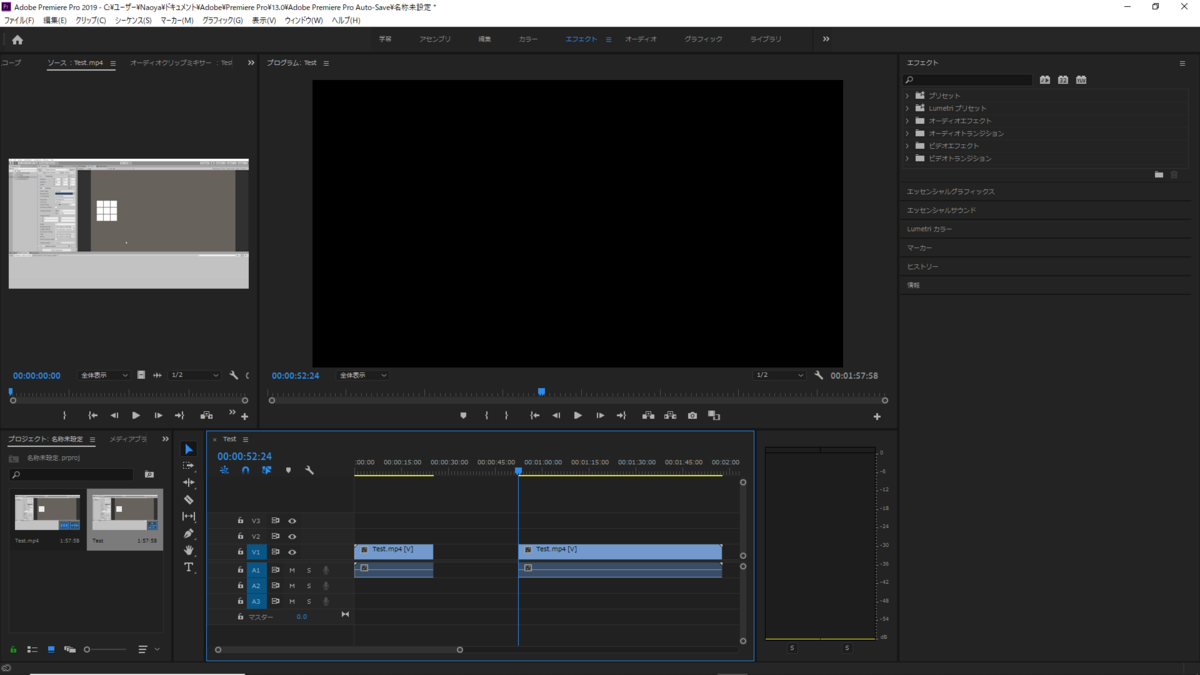Filter Effects by YUV effects icon
Viewport: 1200px width, 675px height.
pyautogui.click(x=1081, y=80)
